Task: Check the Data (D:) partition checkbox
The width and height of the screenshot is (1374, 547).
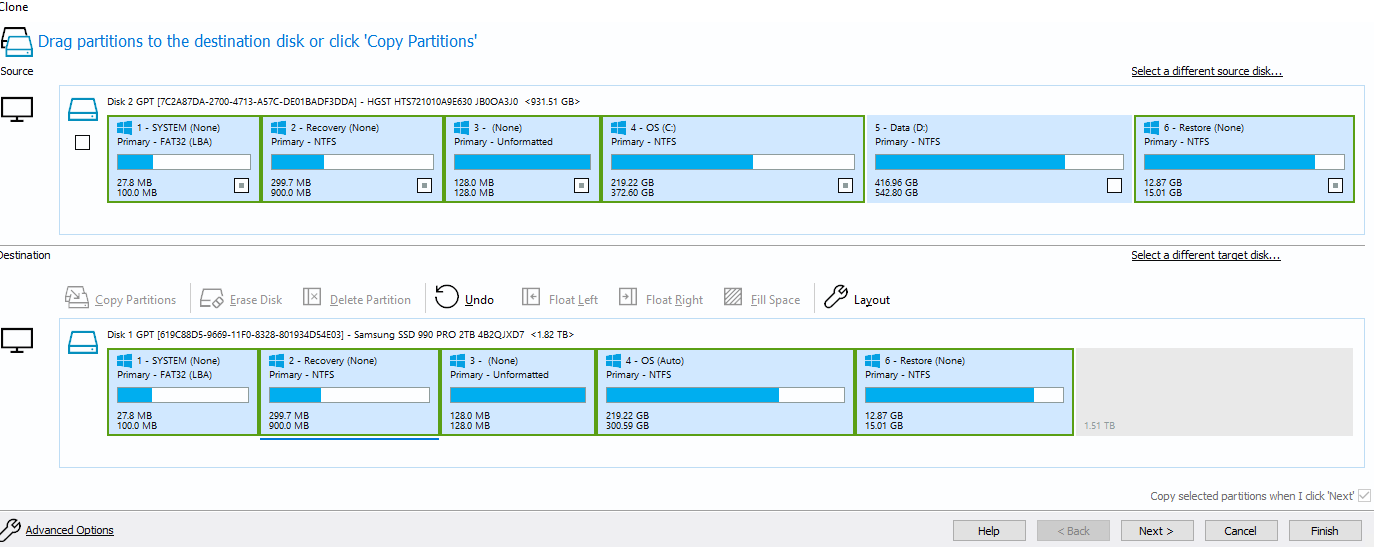Action: 1114,185
